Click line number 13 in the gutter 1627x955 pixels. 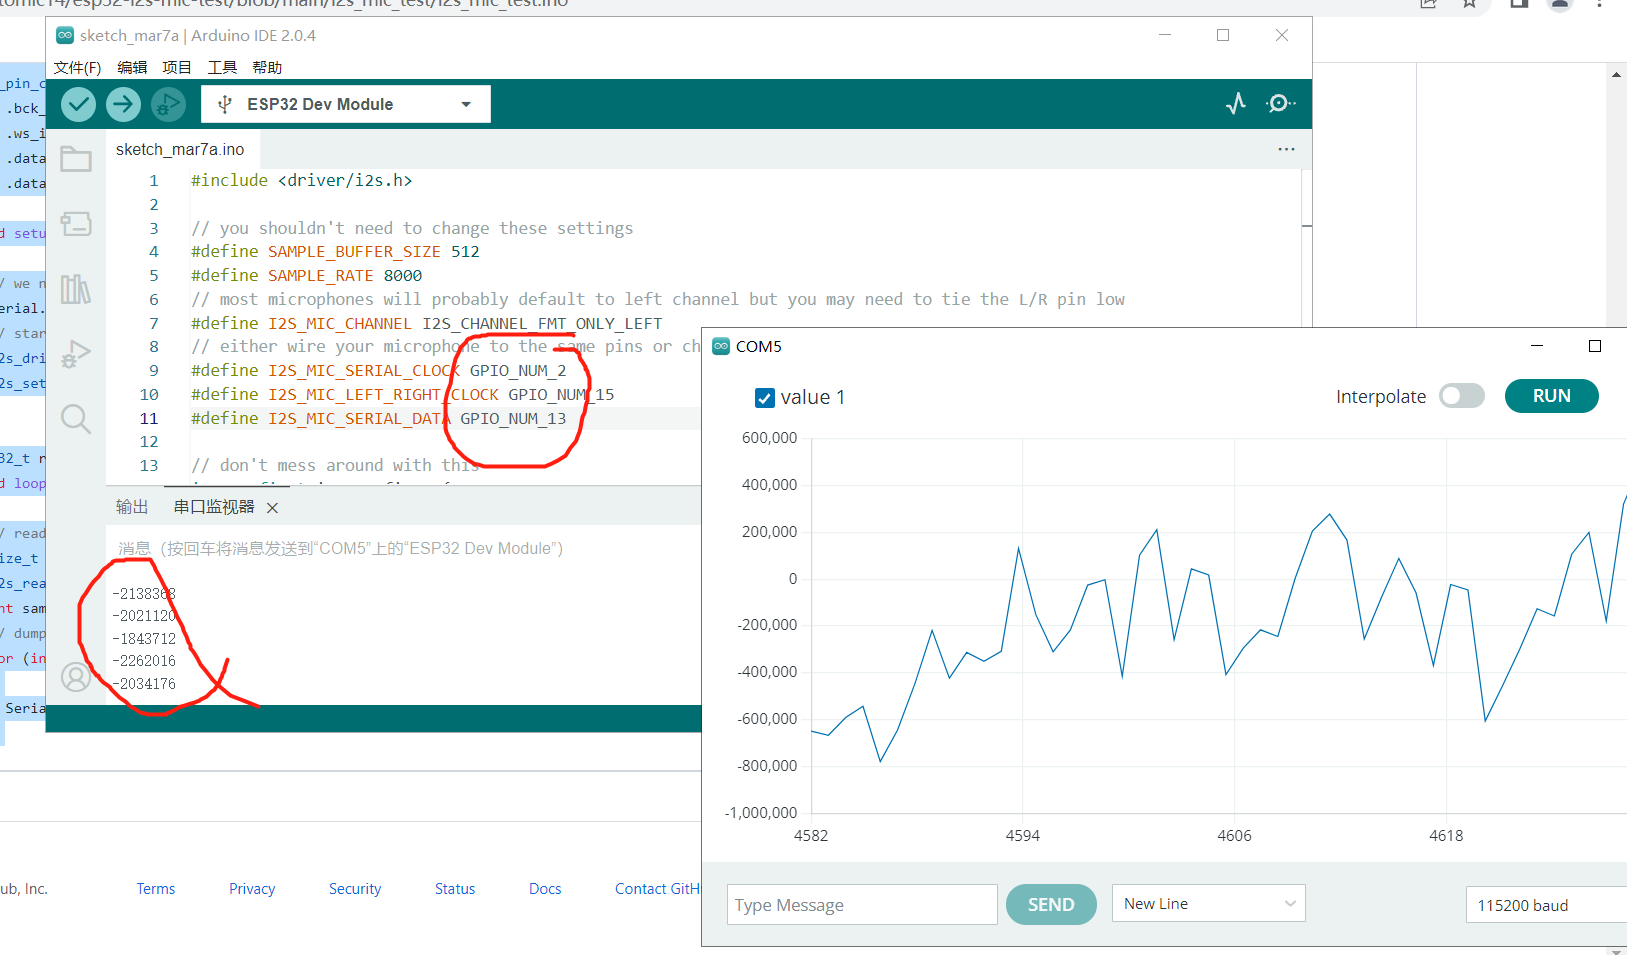click(x=149, y=465)
